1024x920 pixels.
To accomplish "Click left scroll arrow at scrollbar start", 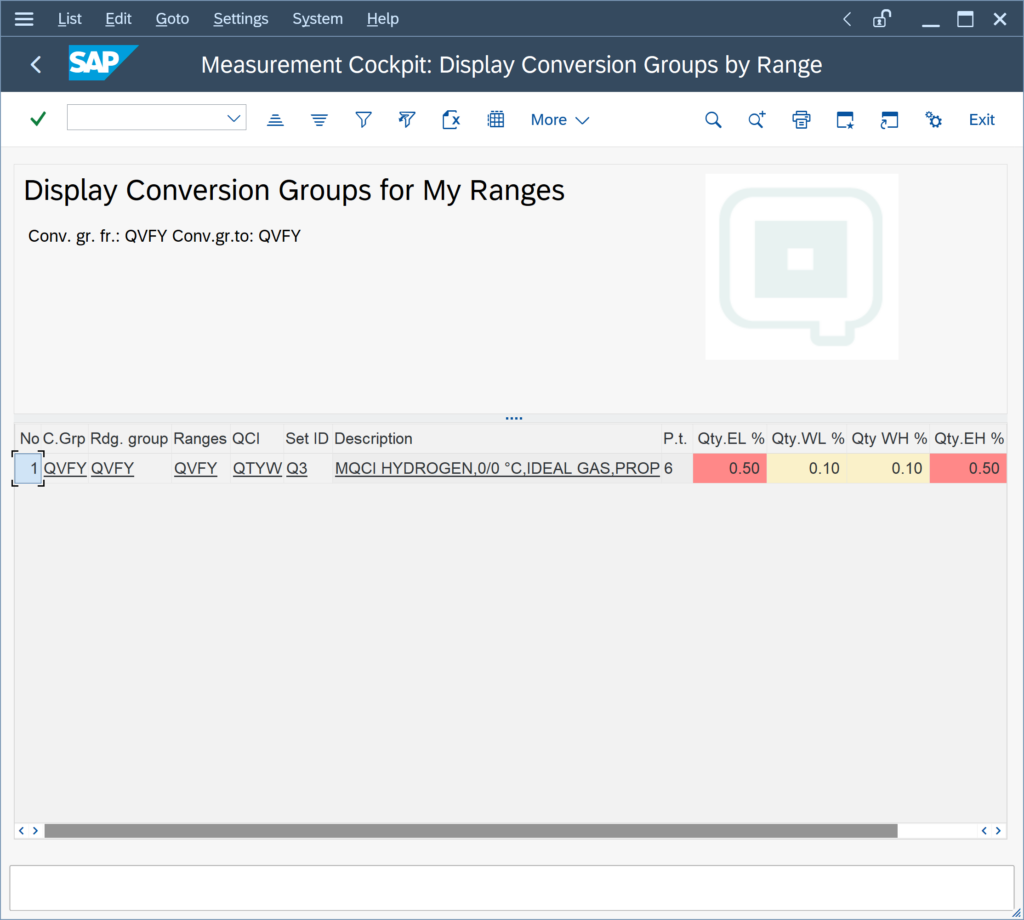I will coord(22,831).
